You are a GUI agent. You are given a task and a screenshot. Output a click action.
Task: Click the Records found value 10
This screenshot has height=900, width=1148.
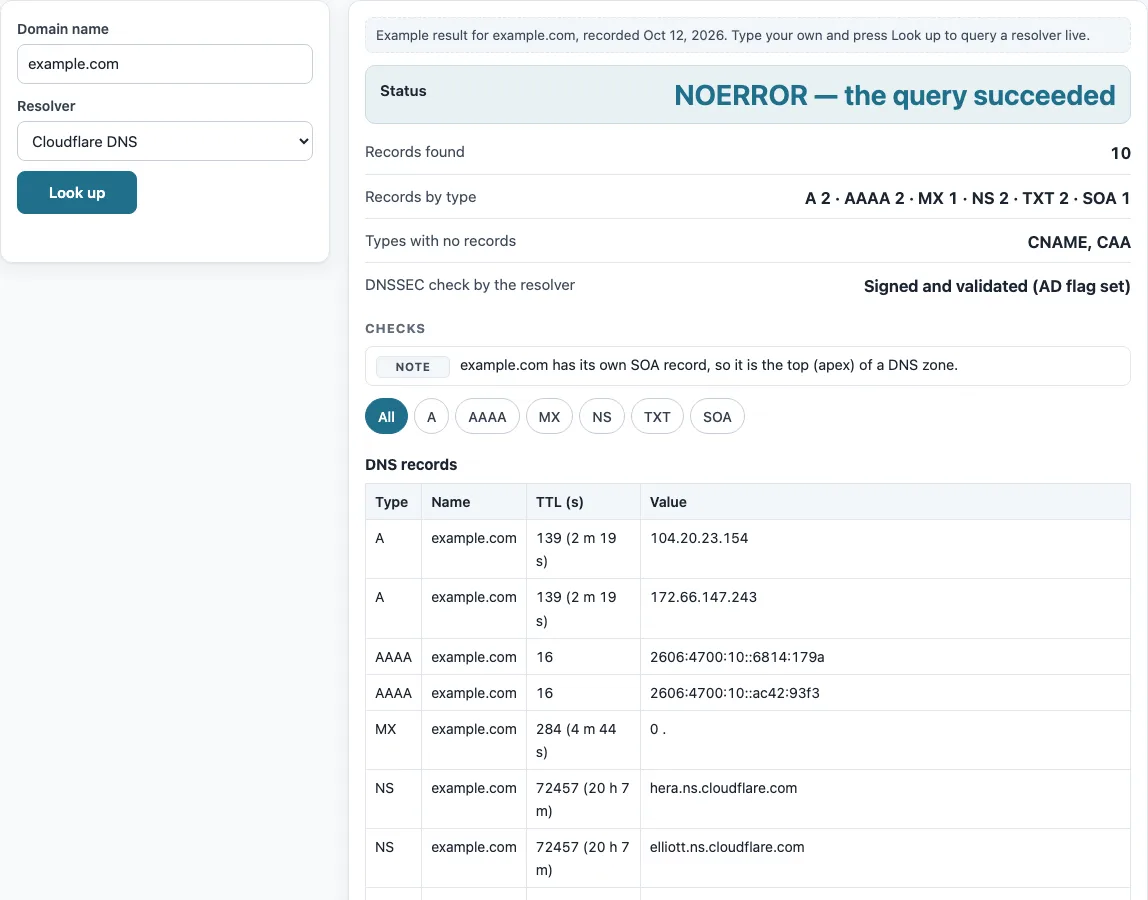pos(1121,153)
